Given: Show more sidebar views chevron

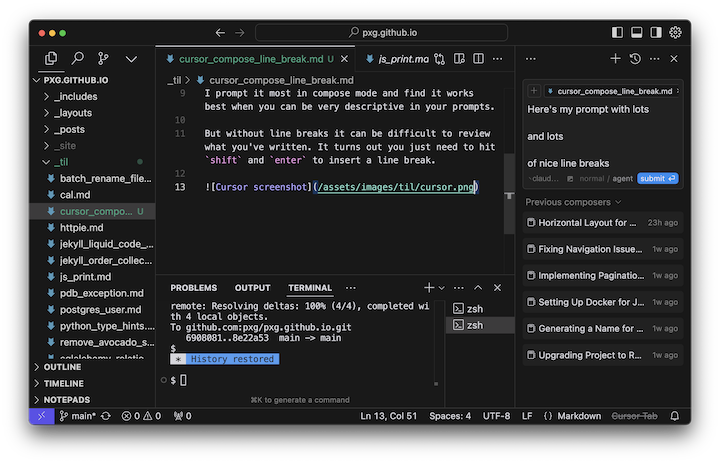Looking at the screenshot, I should tap(131, 59).
